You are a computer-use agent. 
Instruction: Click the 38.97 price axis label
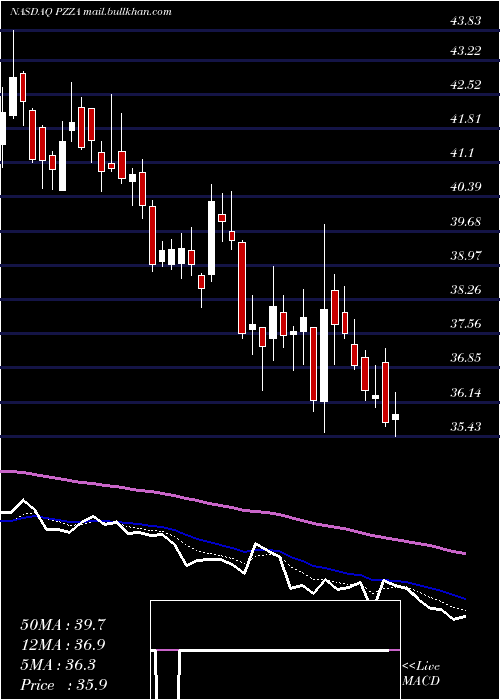coord(466,256)
